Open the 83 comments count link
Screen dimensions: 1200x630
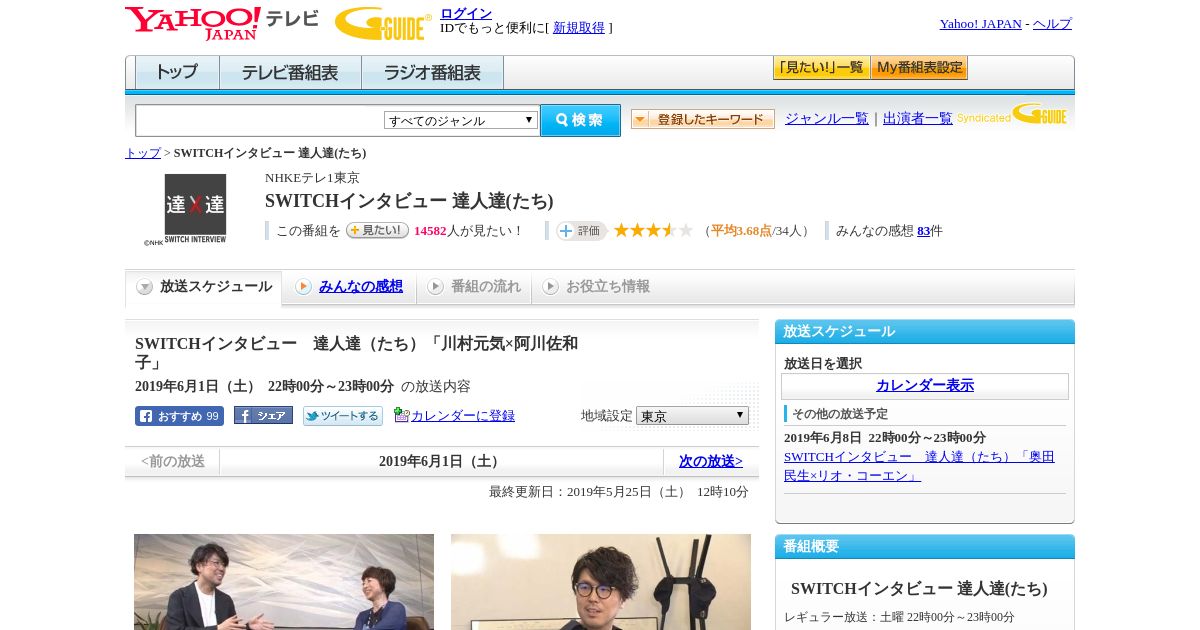[923, 231]
